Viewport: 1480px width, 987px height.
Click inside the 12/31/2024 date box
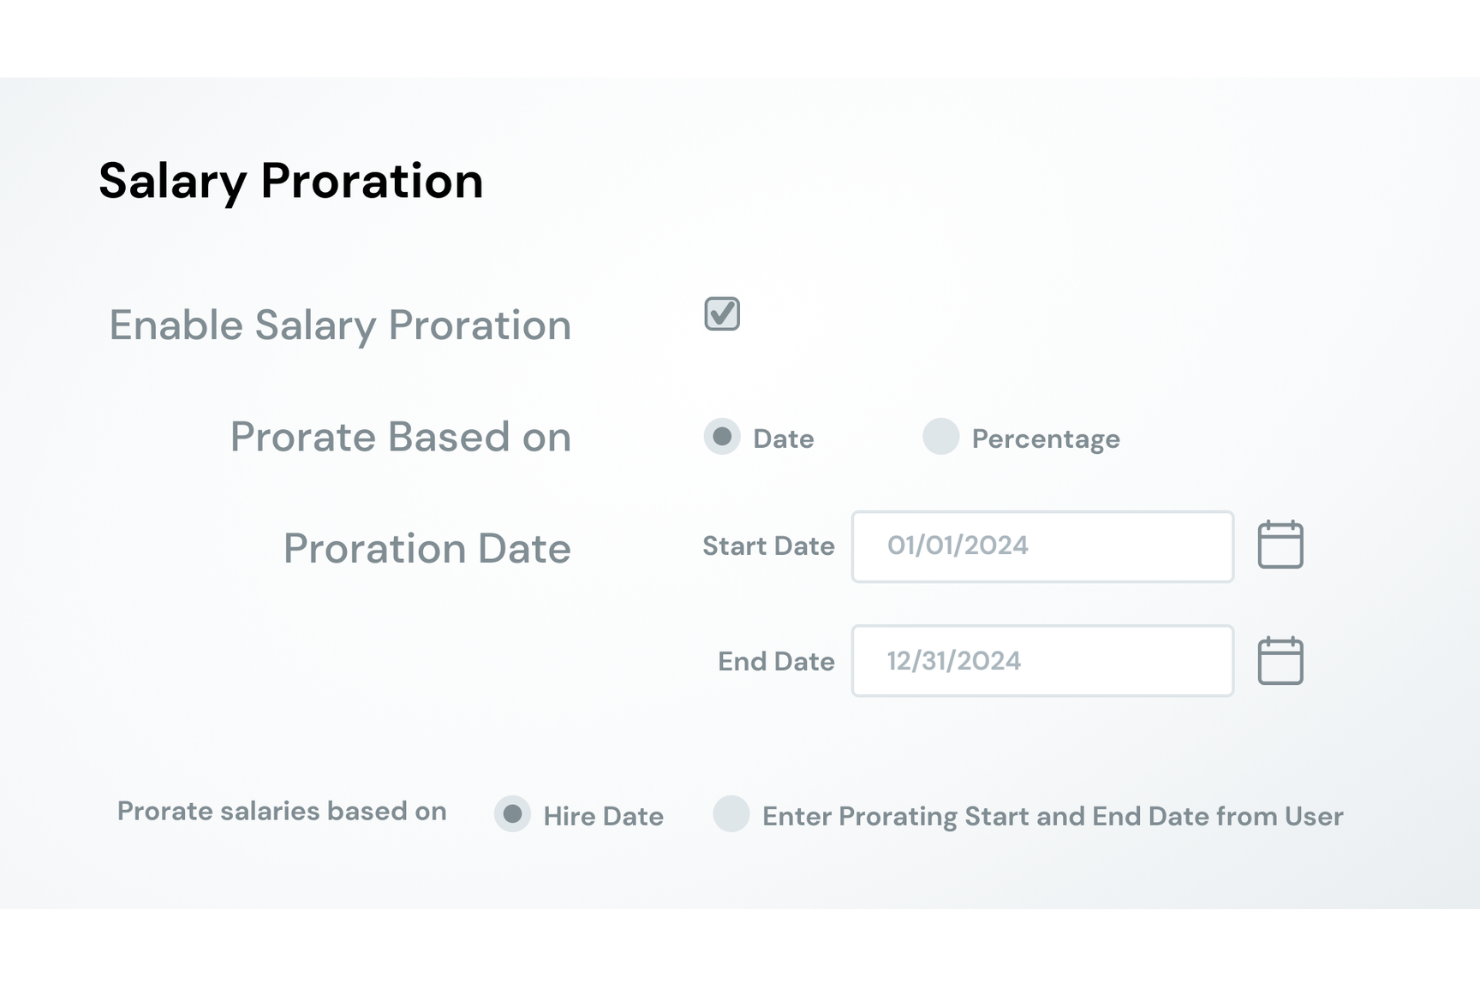tap(1042, 660)
